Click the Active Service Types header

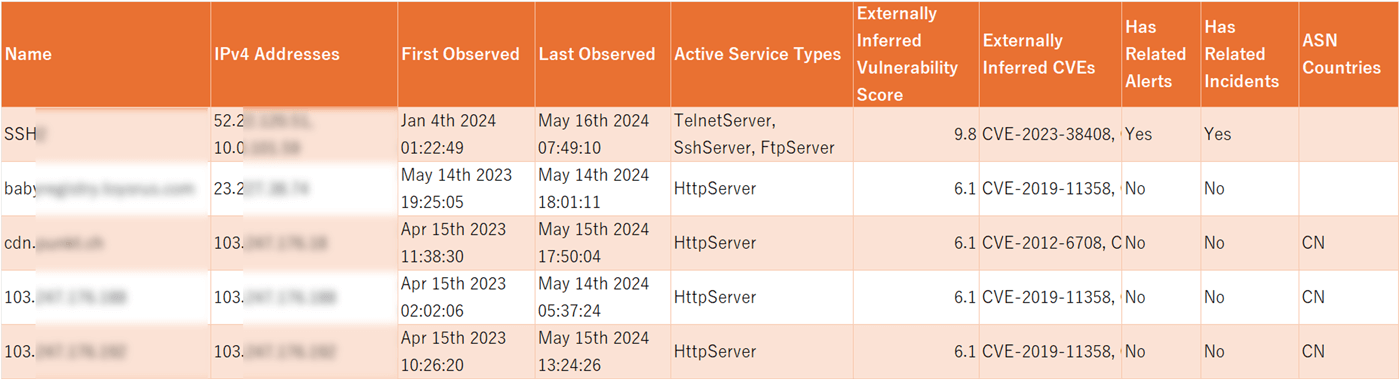coord(762,54)
